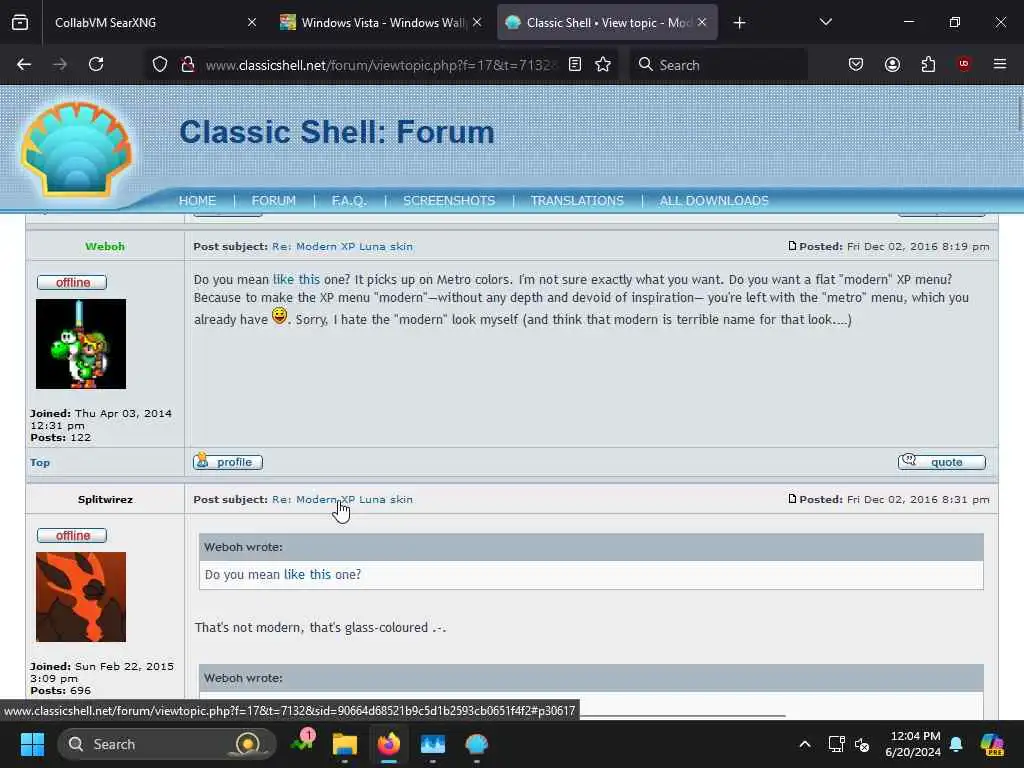Open the tracking protection shield icon
The height and width of the screenshot is (768, 1024).
(x=160, y=64)
